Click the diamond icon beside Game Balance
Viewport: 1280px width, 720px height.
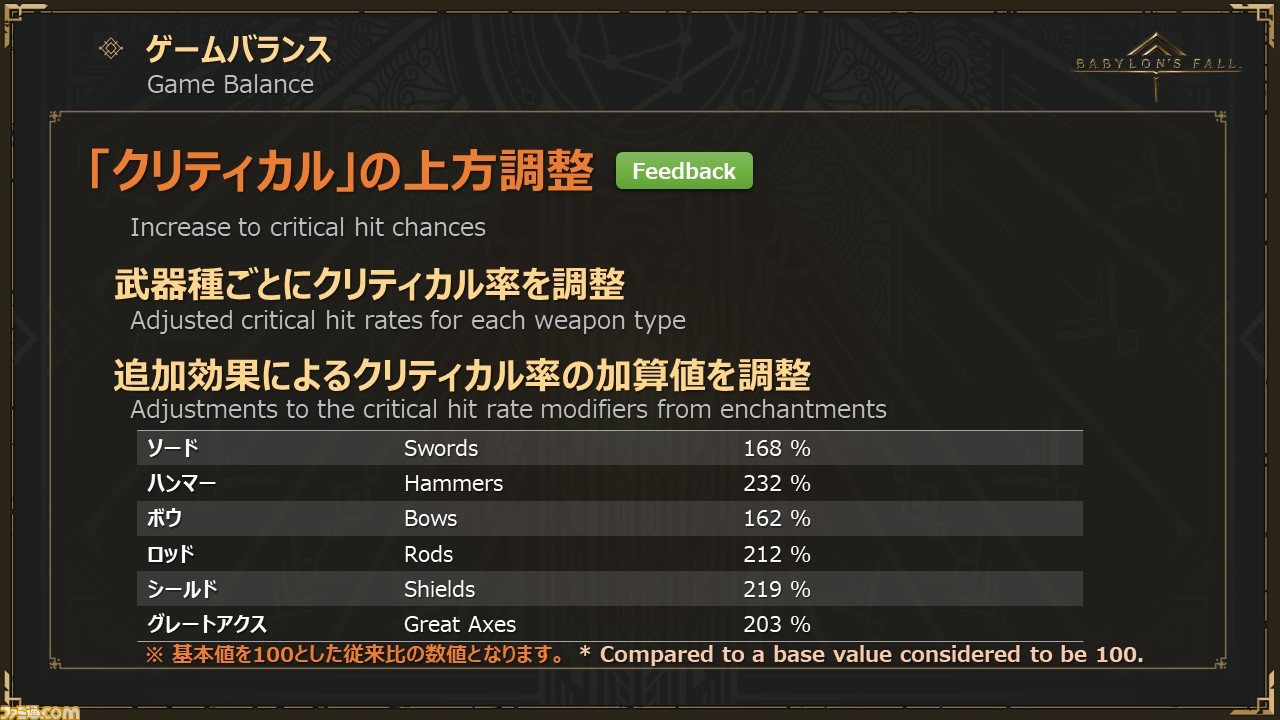click(x=111, y=48)
